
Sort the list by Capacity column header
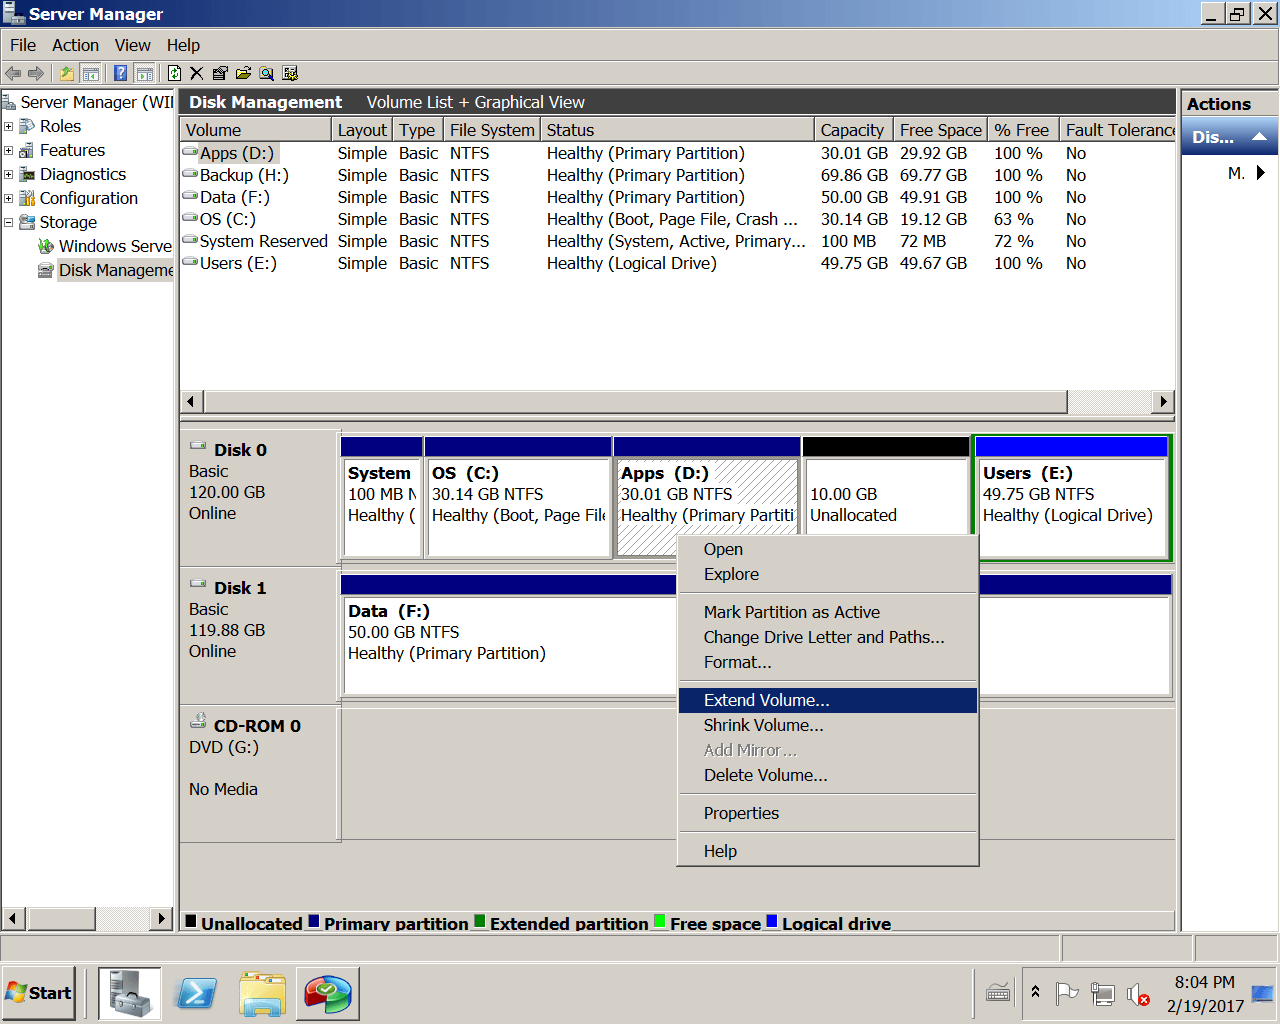click(x=852, y=130)
